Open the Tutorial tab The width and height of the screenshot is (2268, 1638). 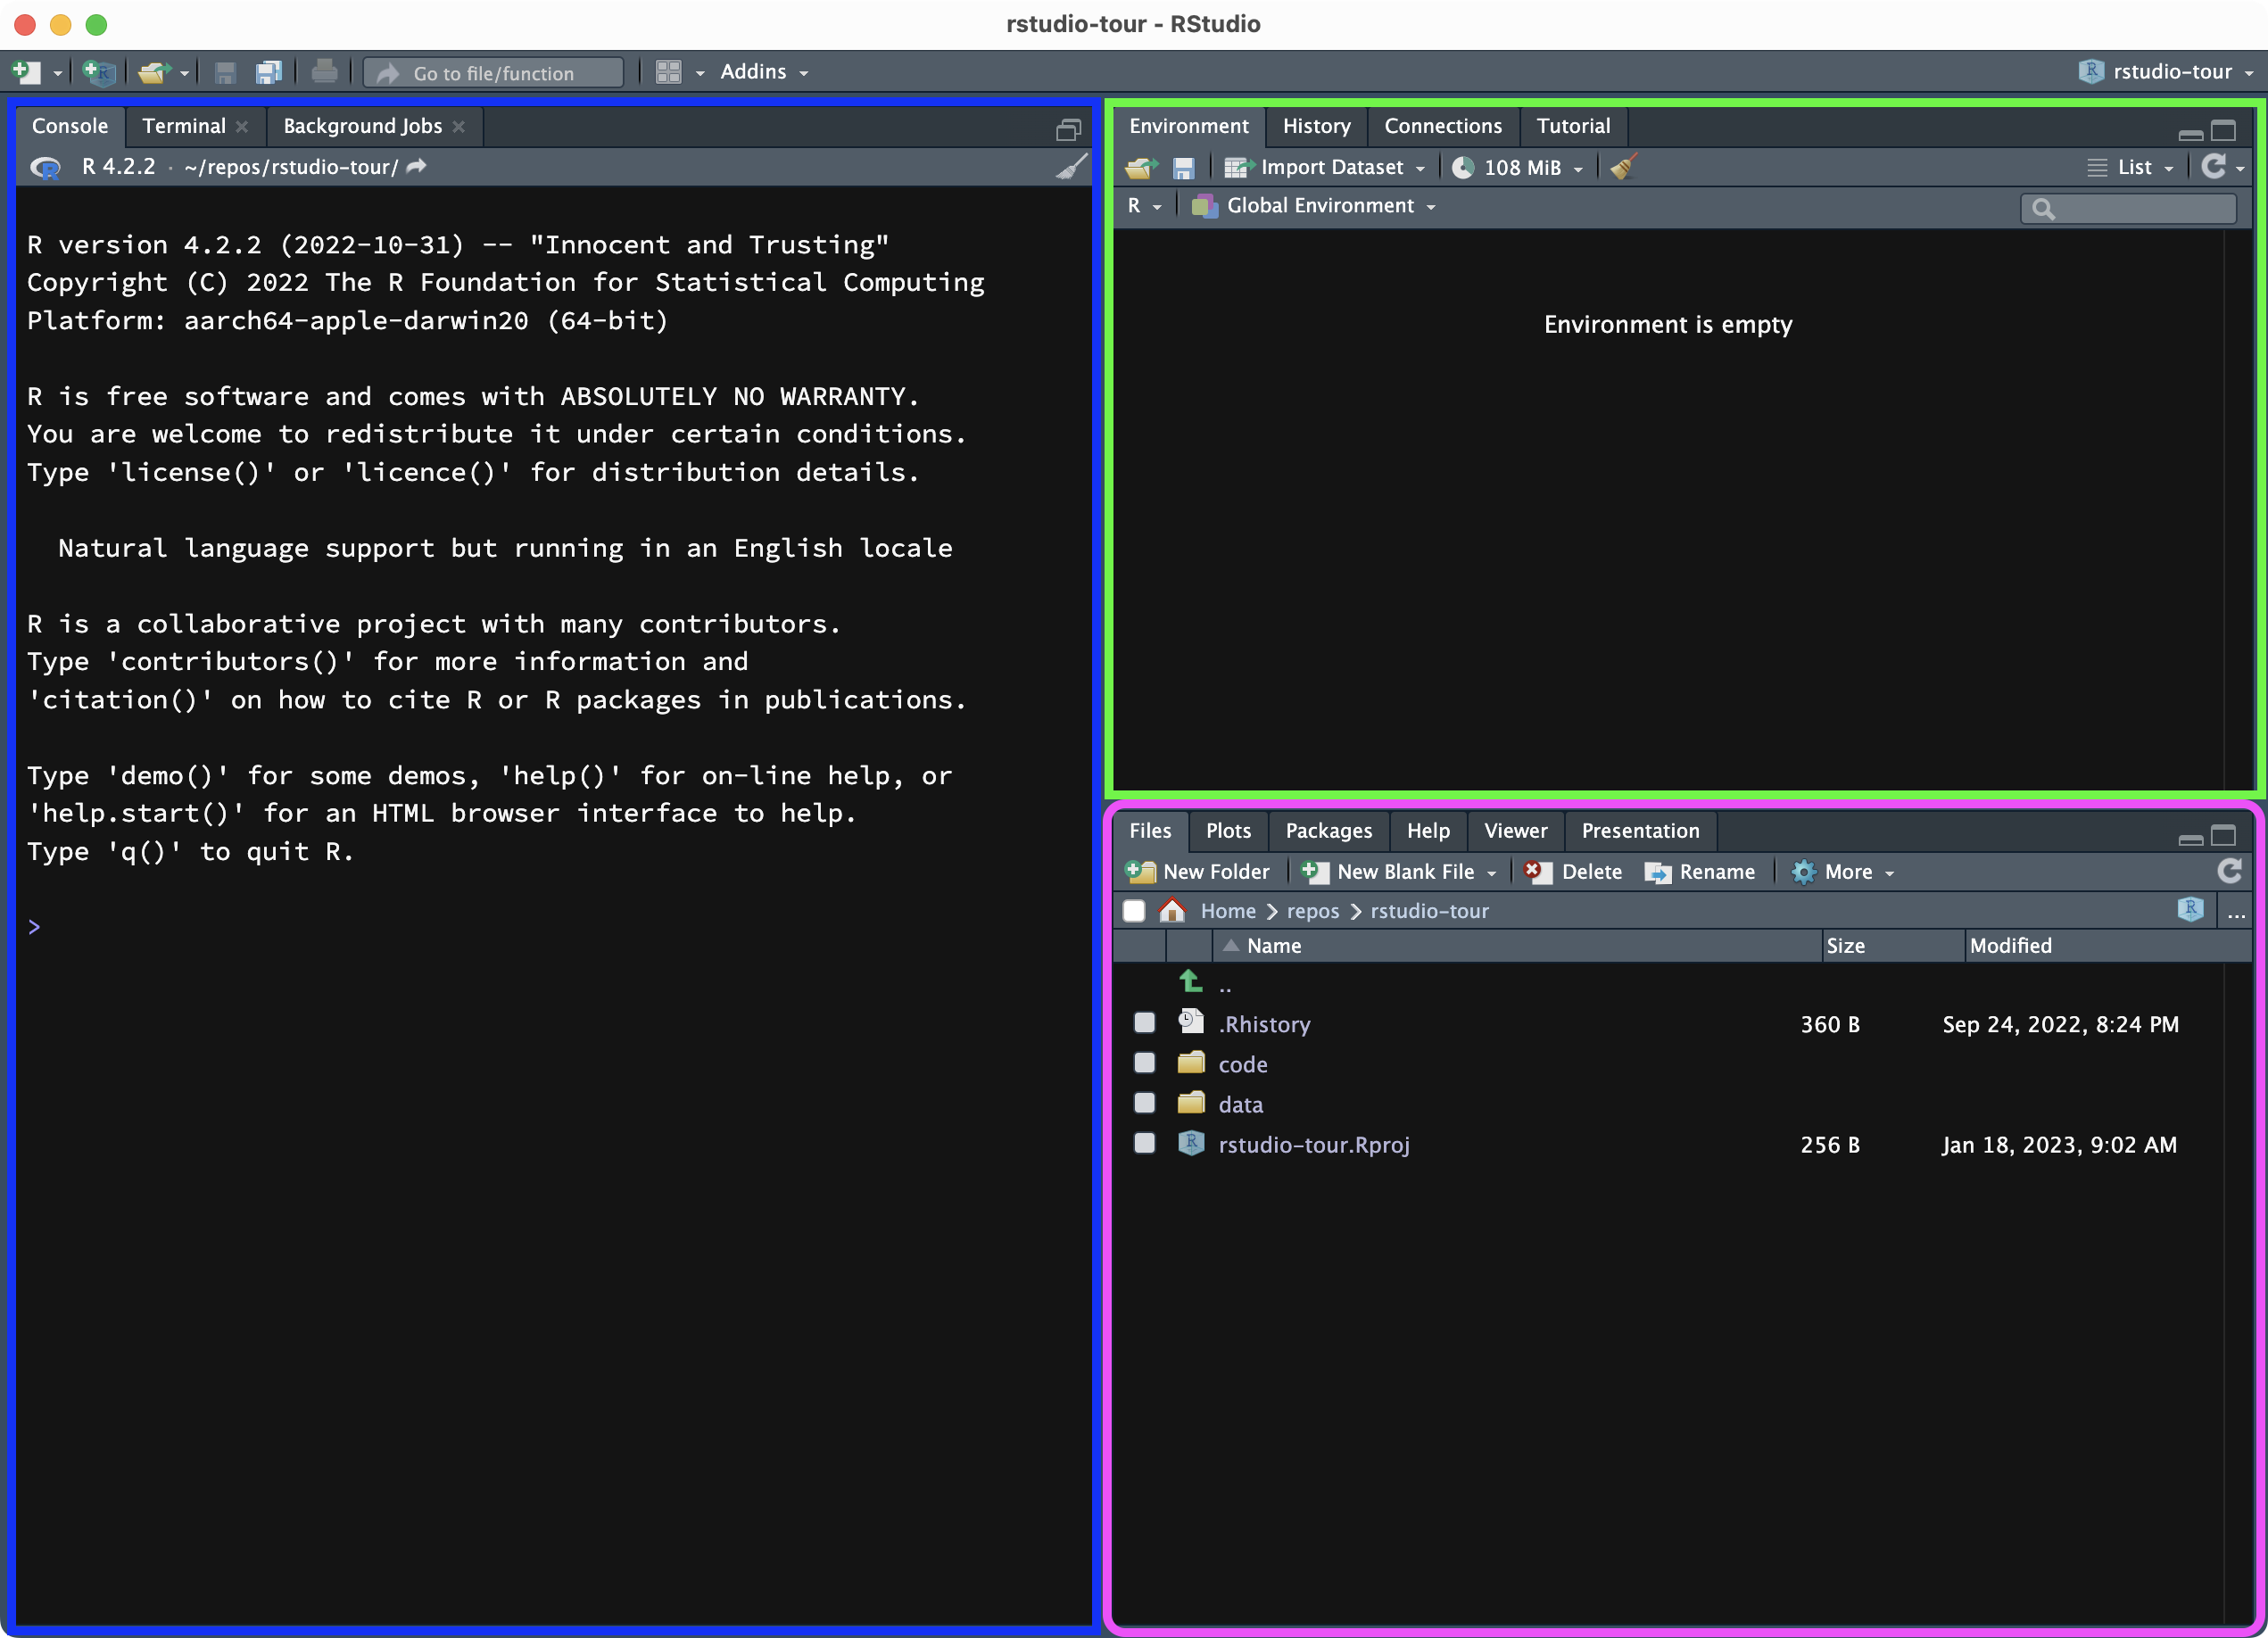[1573, 126]
